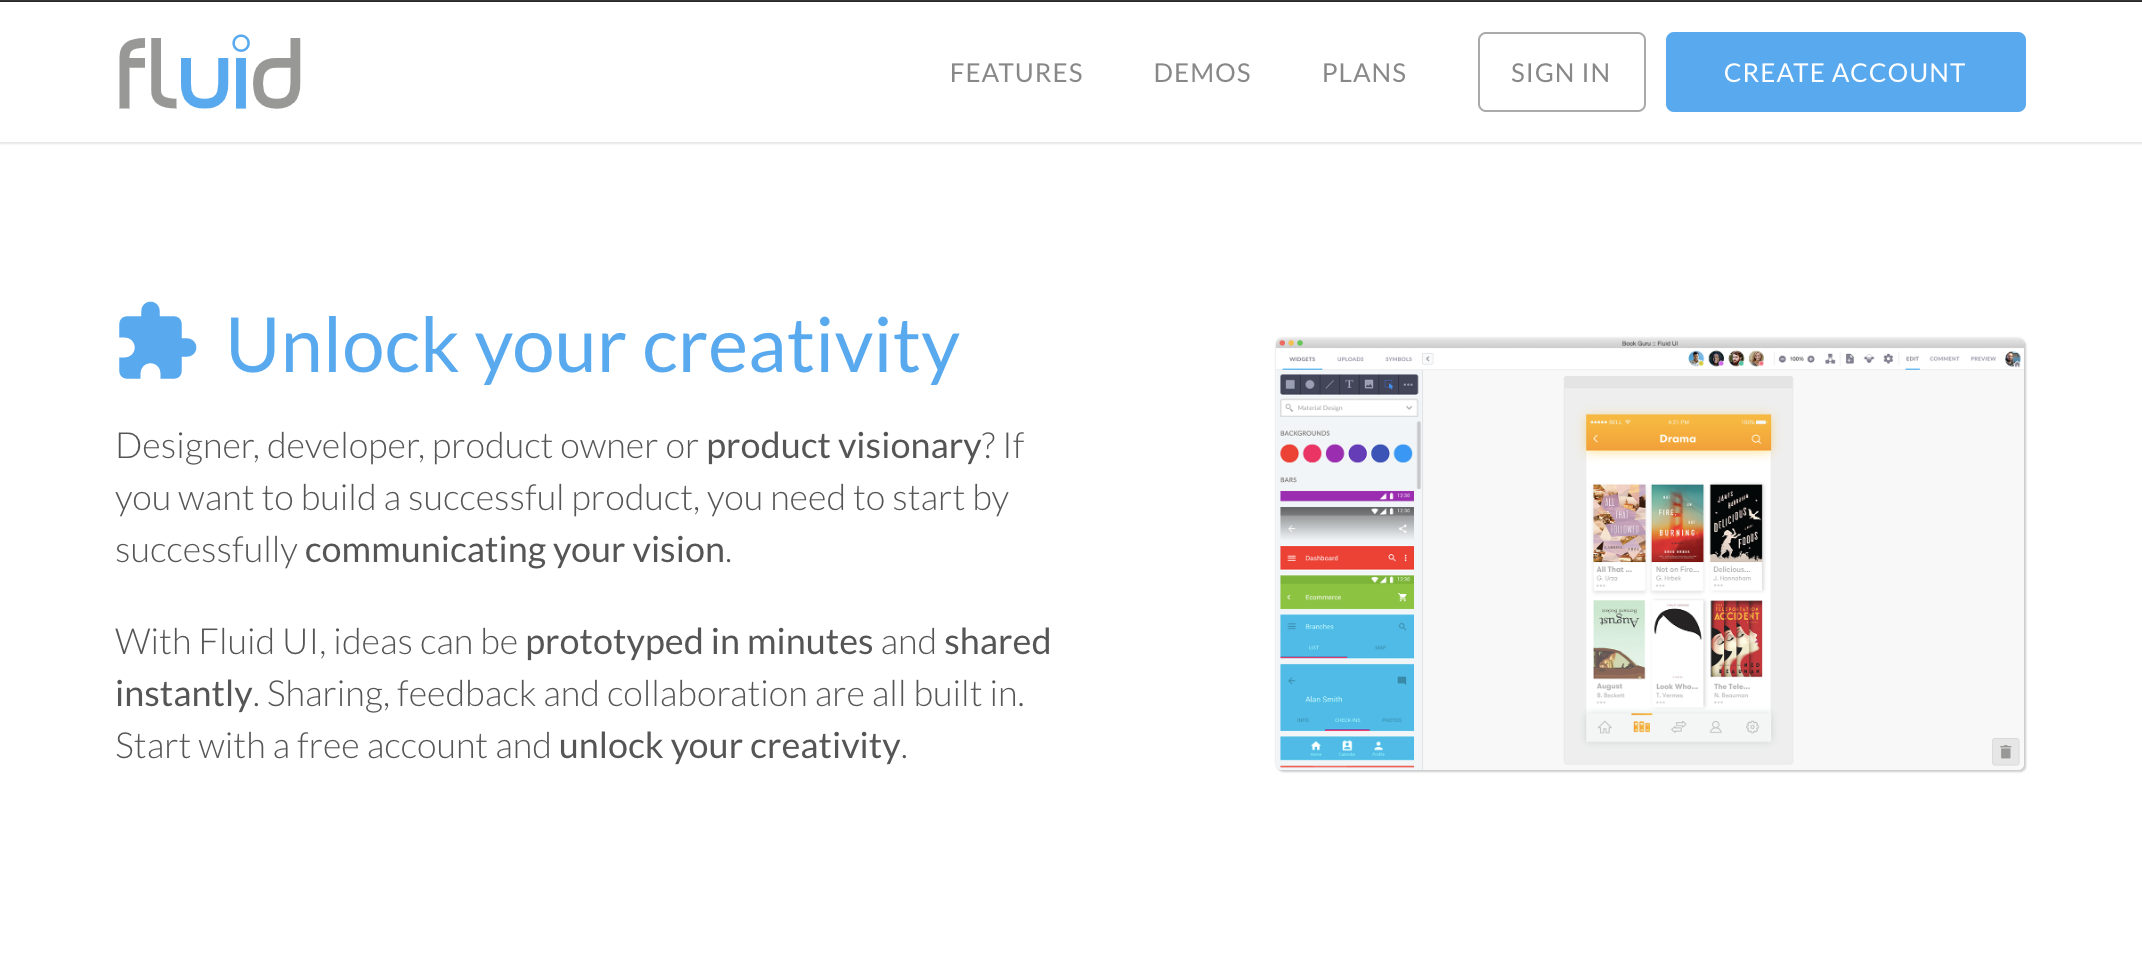The height and width of the screenshot is (962, 2142).
Task: Click the blue puzzle piece icon
Action: tap(156, 342)
